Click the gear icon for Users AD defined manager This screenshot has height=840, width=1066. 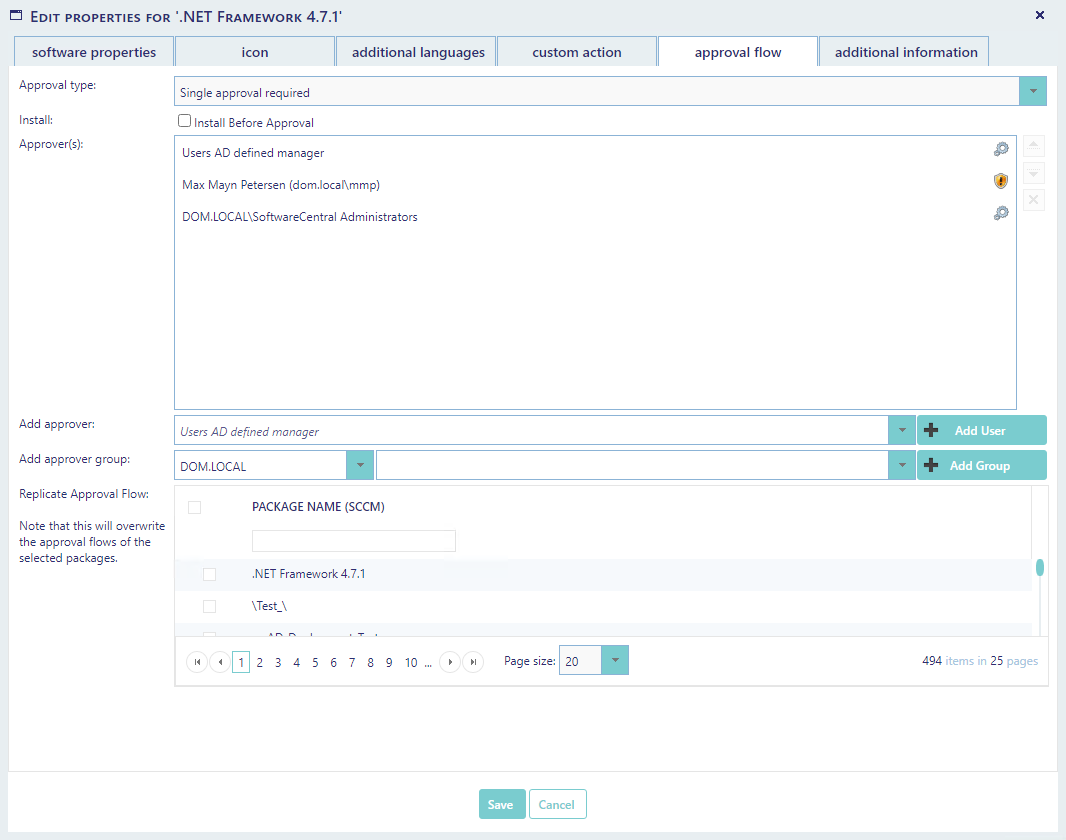click(x=1000, y=149)
